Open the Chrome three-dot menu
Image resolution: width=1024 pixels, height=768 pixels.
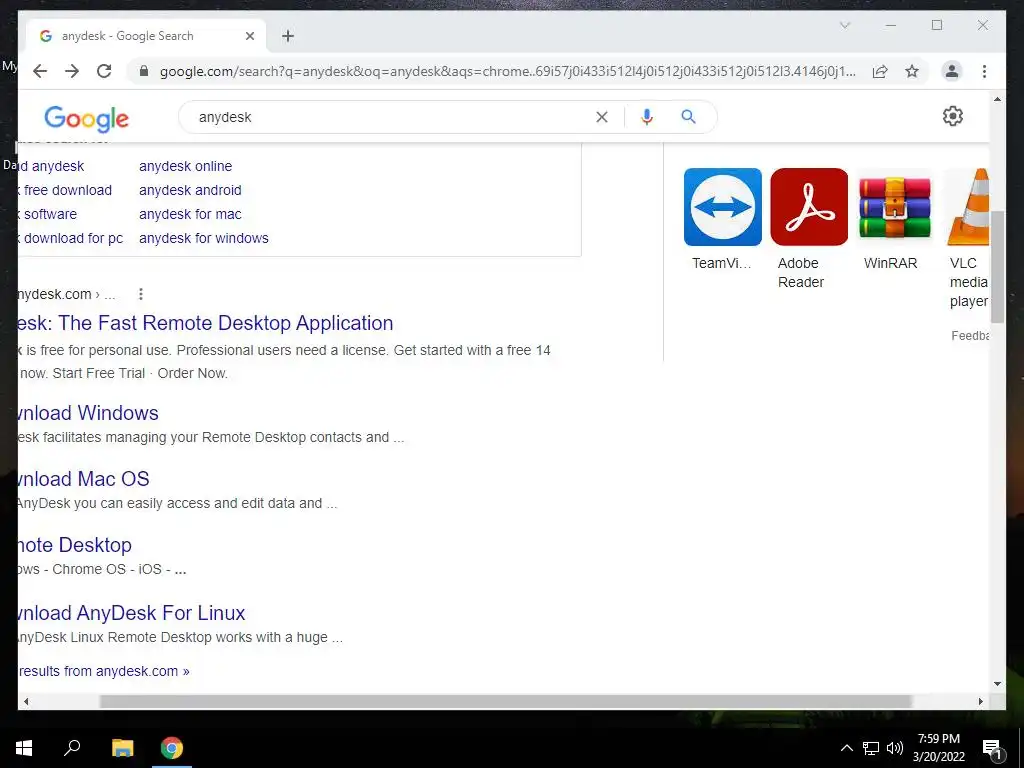point(984,71)
